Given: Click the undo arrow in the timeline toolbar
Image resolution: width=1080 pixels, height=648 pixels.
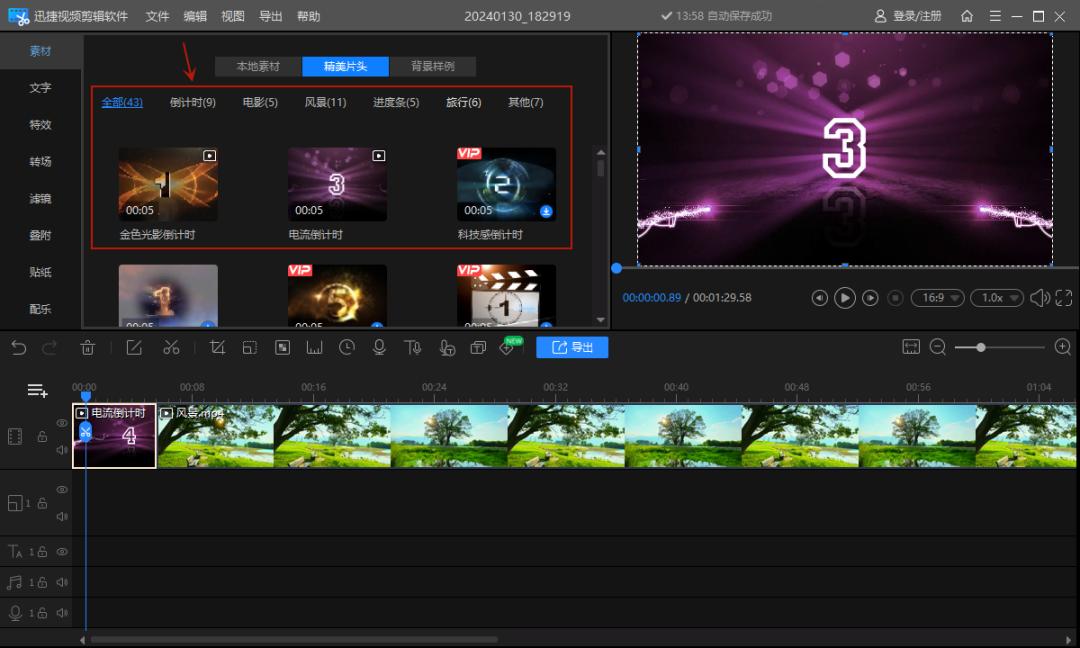Looking at the screenshot, I should pos(19,347).
